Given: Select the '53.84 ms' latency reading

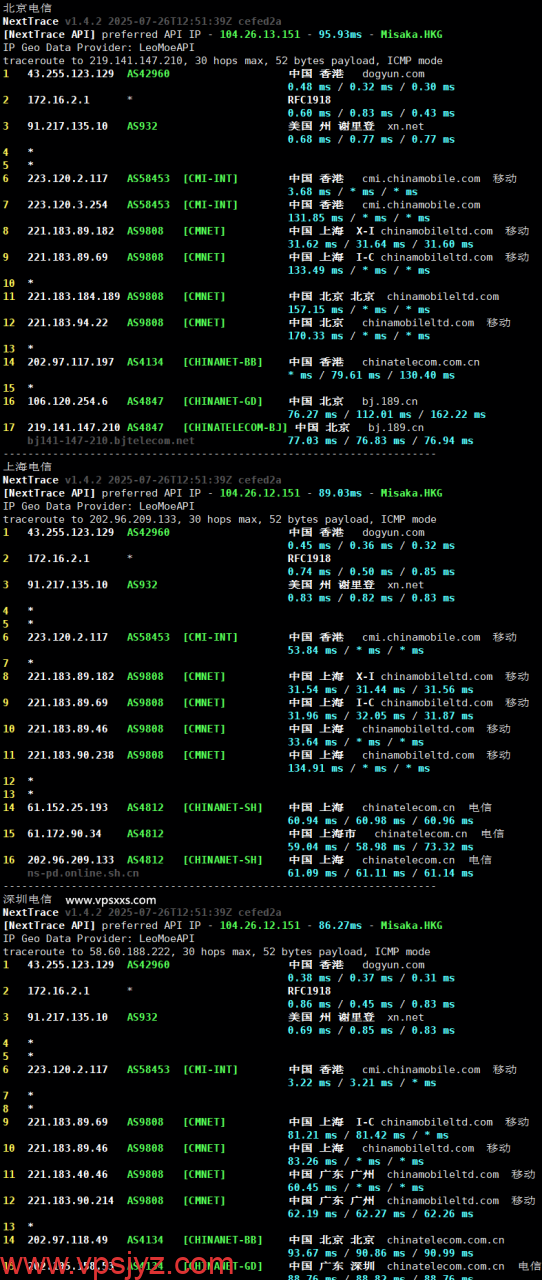Looking at the screenshot, I should [310, 650].
